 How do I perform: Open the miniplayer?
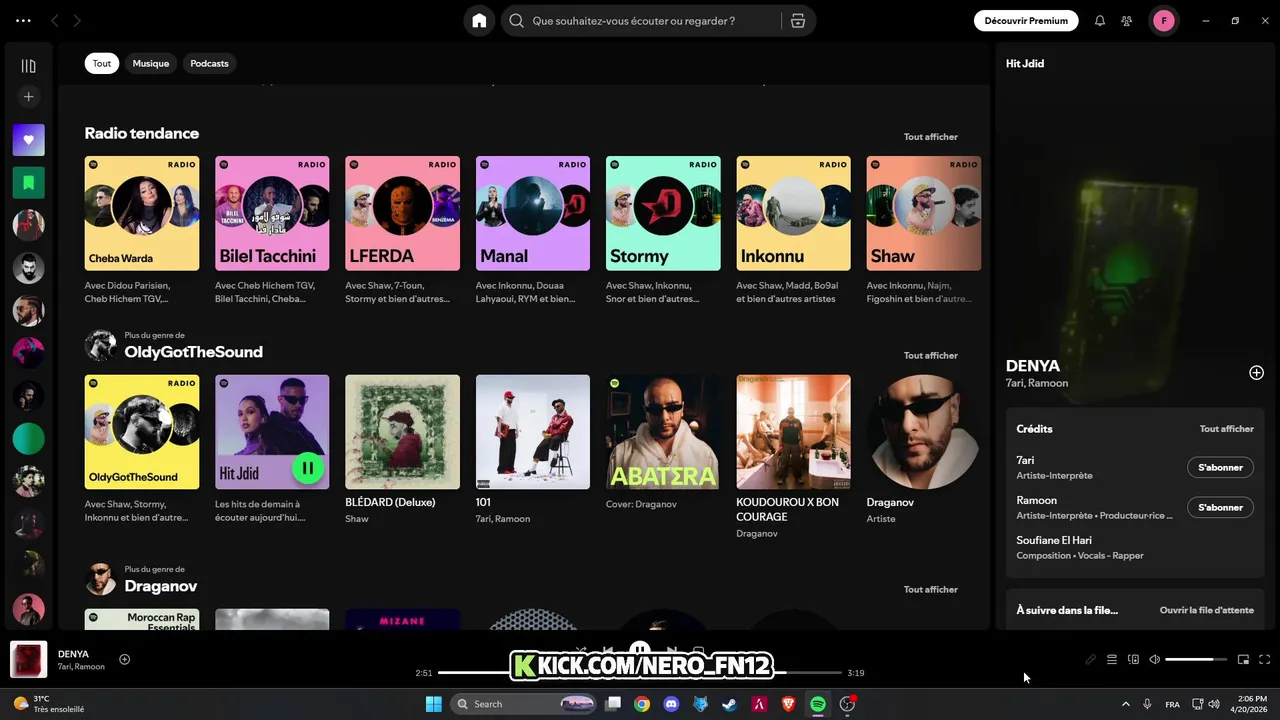1243,659
